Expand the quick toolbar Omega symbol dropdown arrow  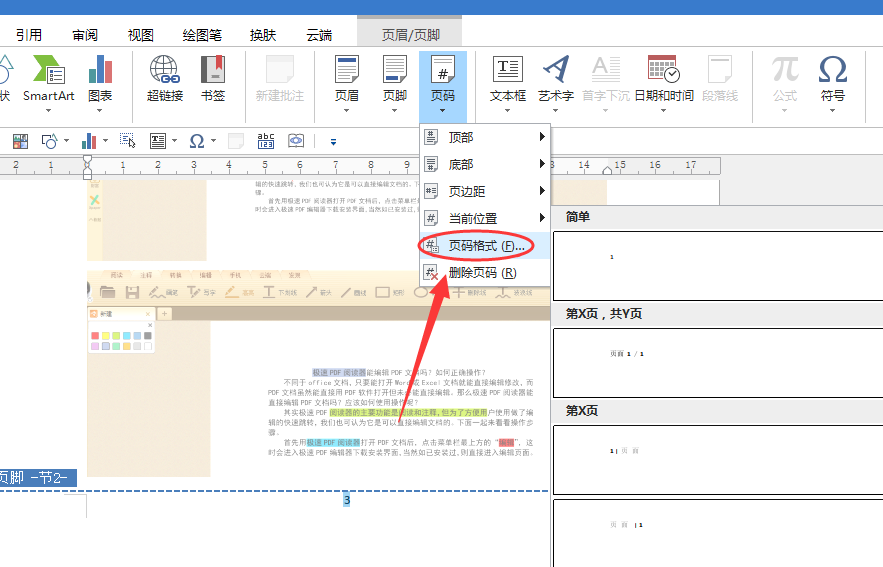tap(213, 140)
